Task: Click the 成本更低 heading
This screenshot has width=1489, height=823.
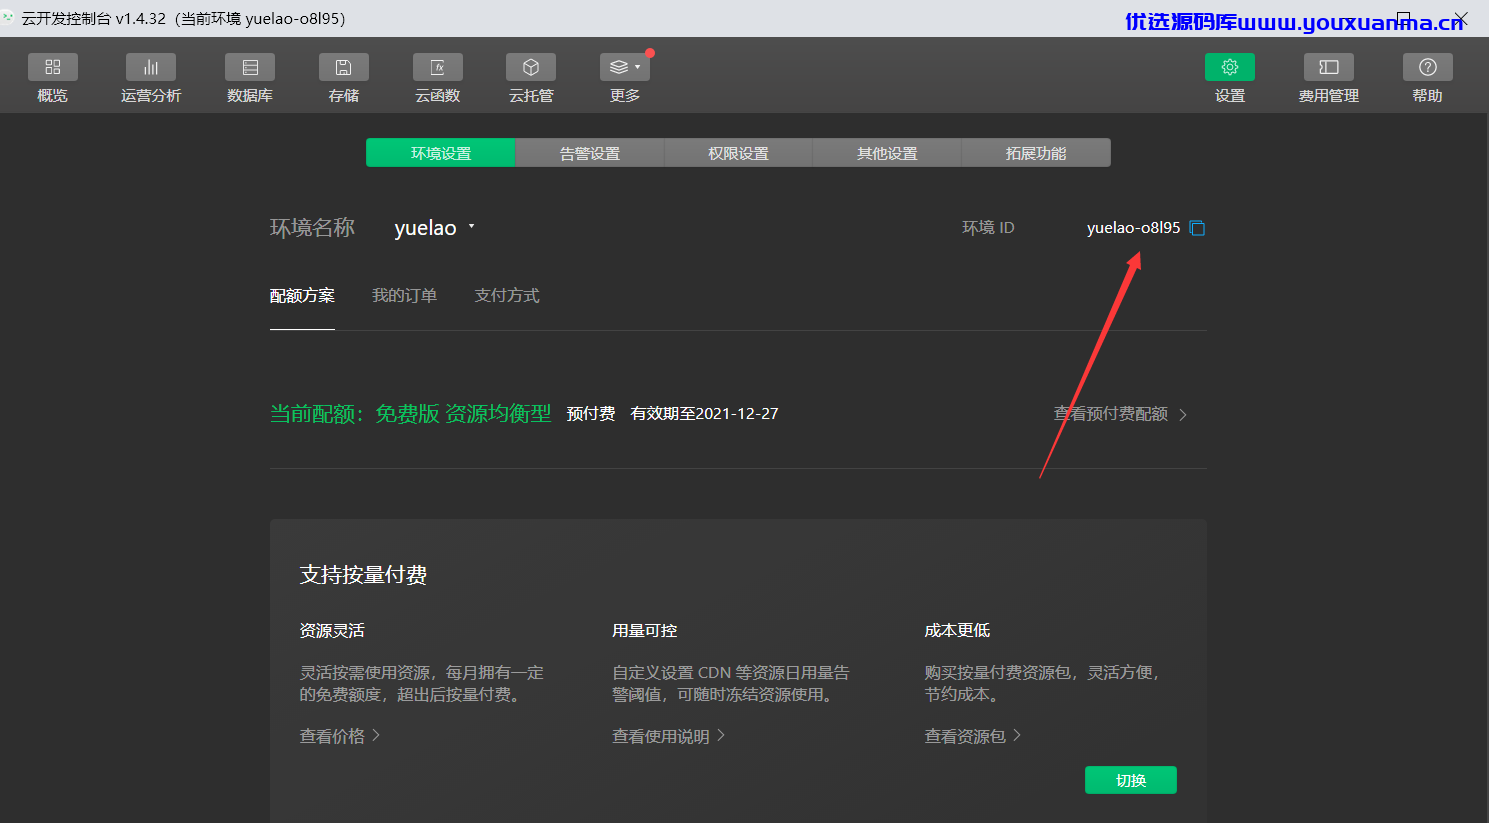Action: pos(957,631)
